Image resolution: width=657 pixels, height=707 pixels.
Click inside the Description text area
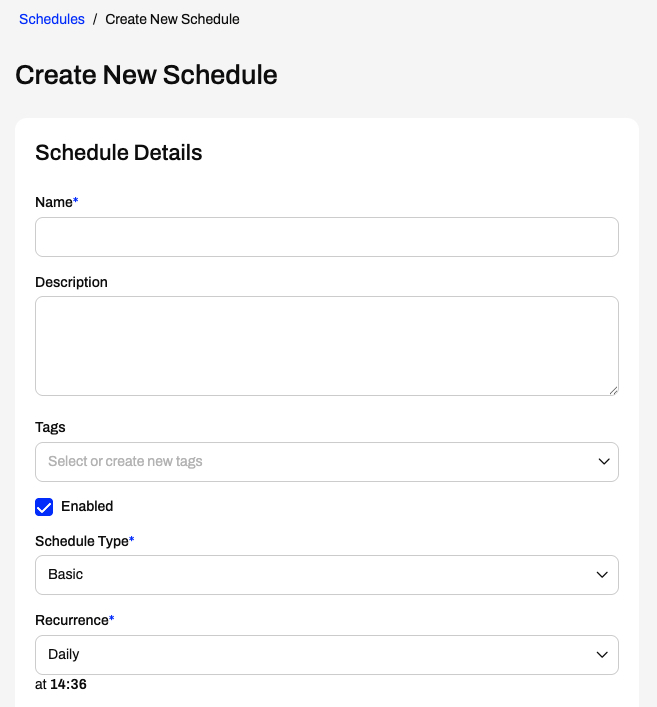coord(327,346)
